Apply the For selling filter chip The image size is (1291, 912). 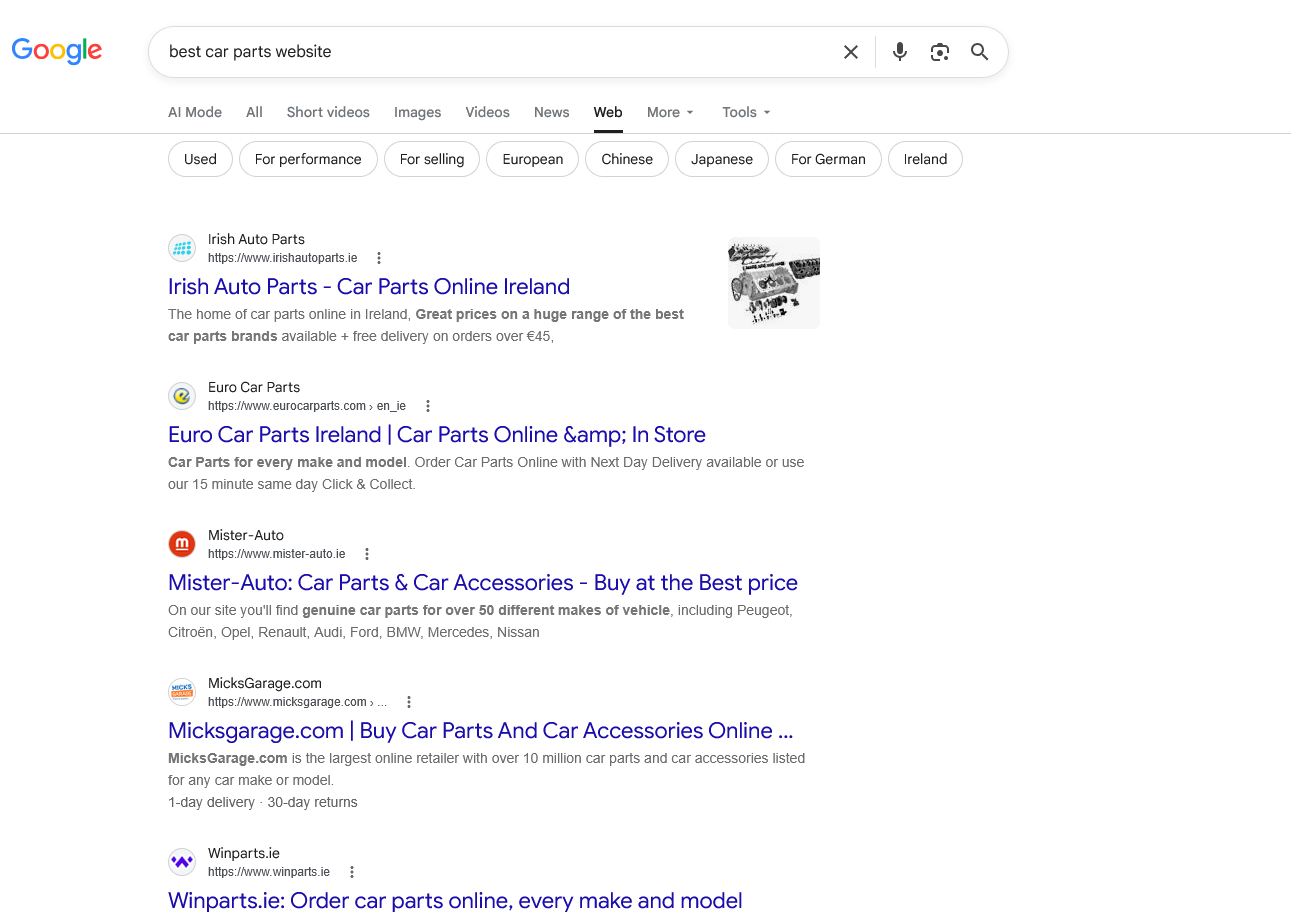pos(432,159)
